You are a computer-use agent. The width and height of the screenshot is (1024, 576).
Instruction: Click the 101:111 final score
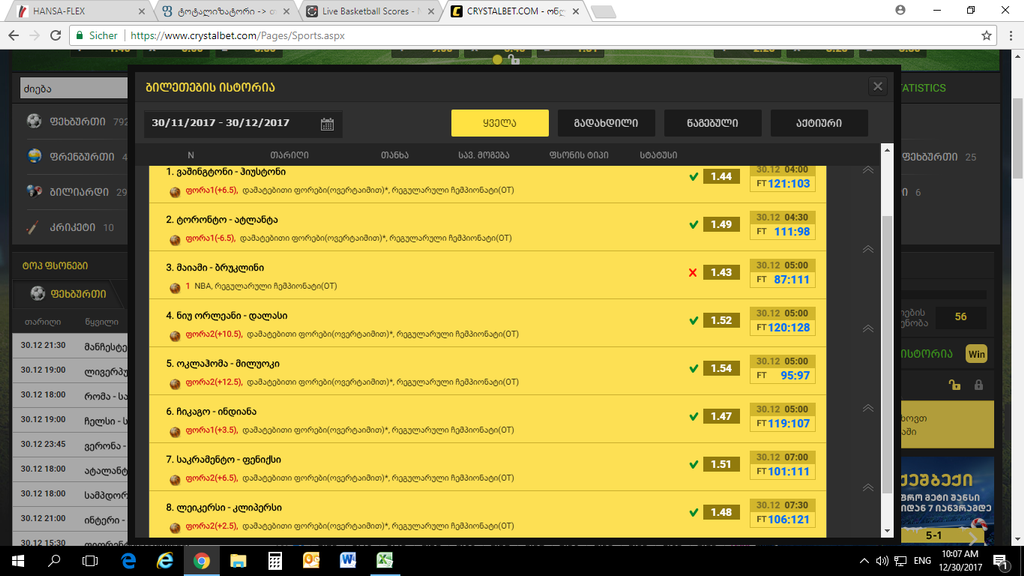click(789, 472)
